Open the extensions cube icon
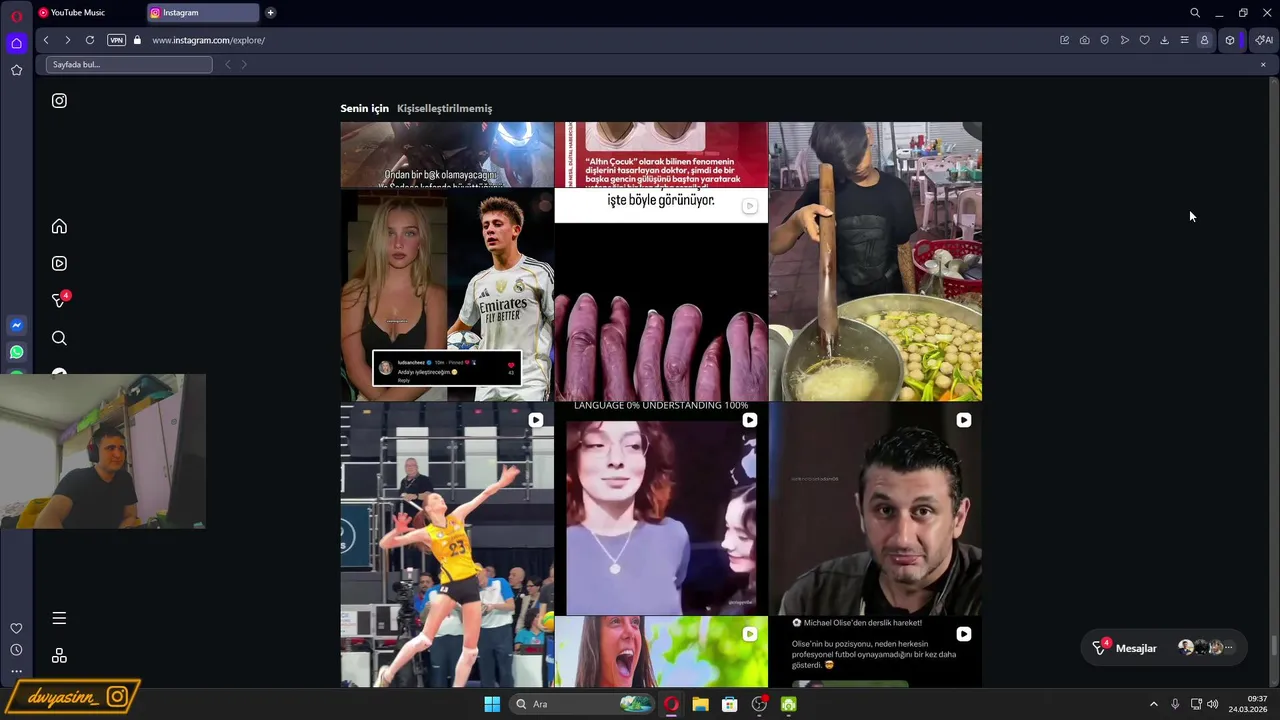Viewport: 1280px width, 720px height. [x=1230, y=40]
